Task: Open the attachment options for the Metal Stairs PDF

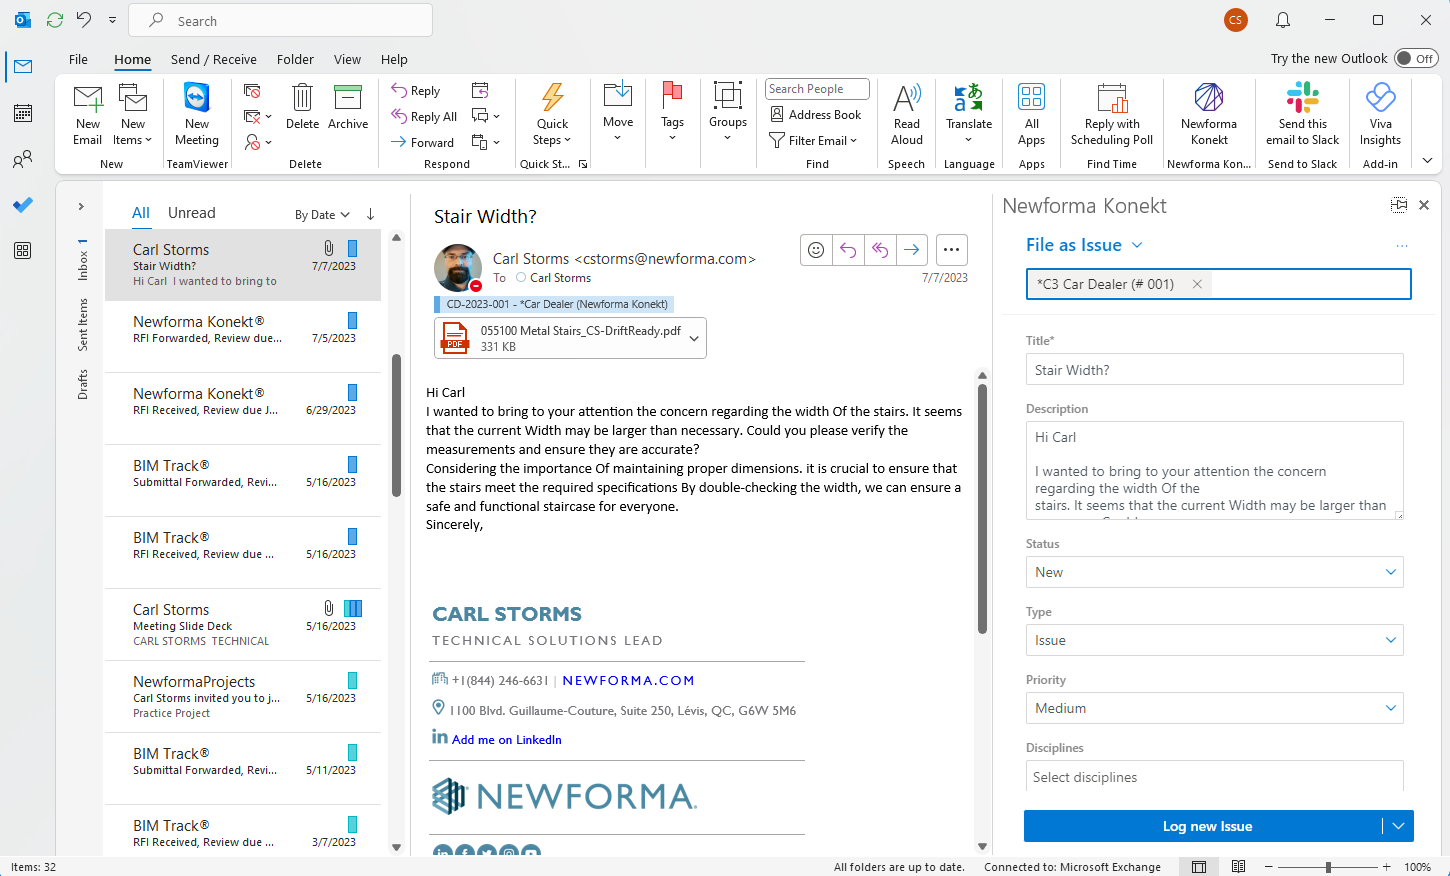Action: 692,337
